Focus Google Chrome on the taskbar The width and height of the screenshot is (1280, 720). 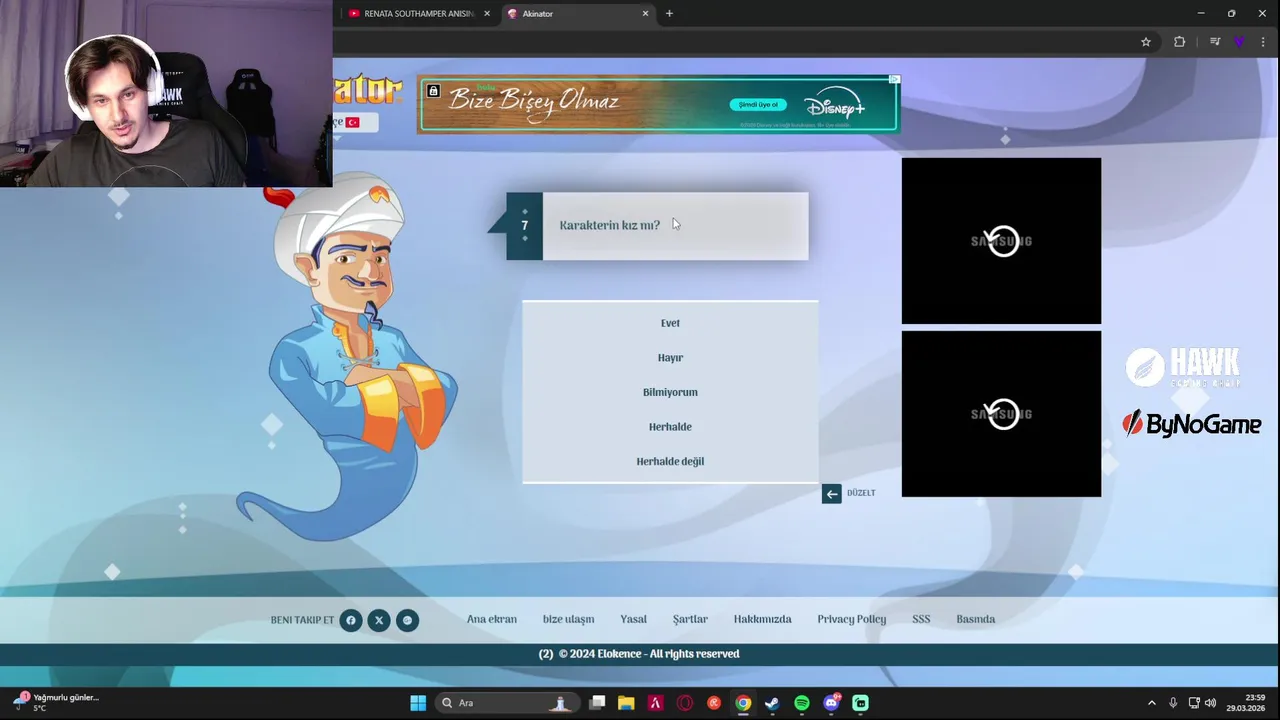(x=743, y=703)
